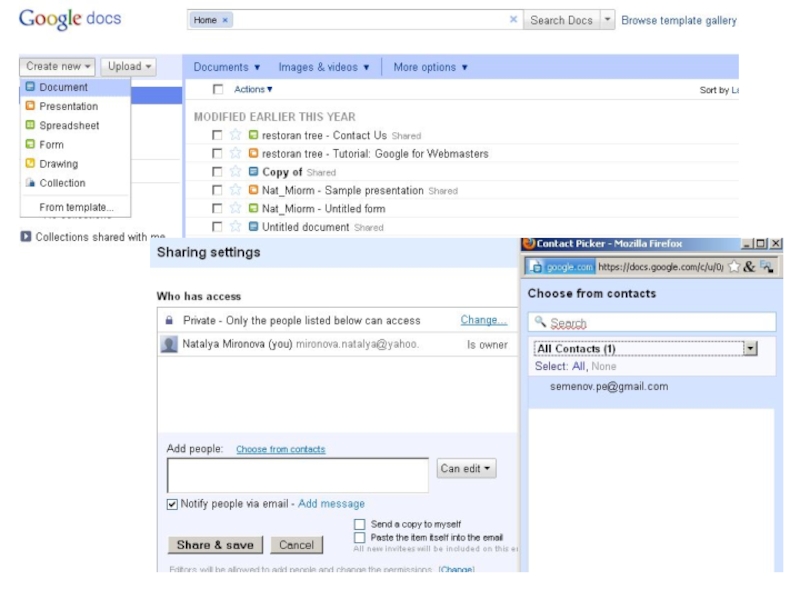The image size is (800, 600).
Task: Click Natalya Mironova's avatar picture
Action: coord(169,344)
